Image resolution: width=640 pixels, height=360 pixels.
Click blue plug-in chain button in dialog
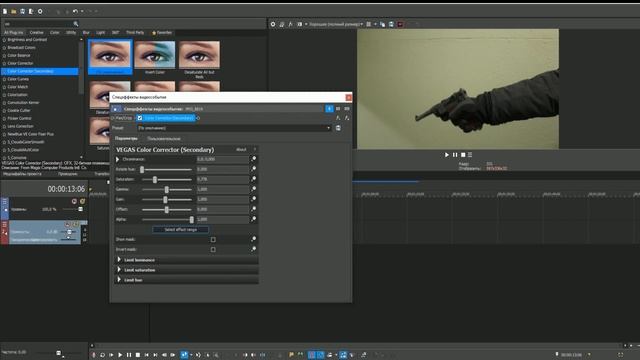[329, 109]
